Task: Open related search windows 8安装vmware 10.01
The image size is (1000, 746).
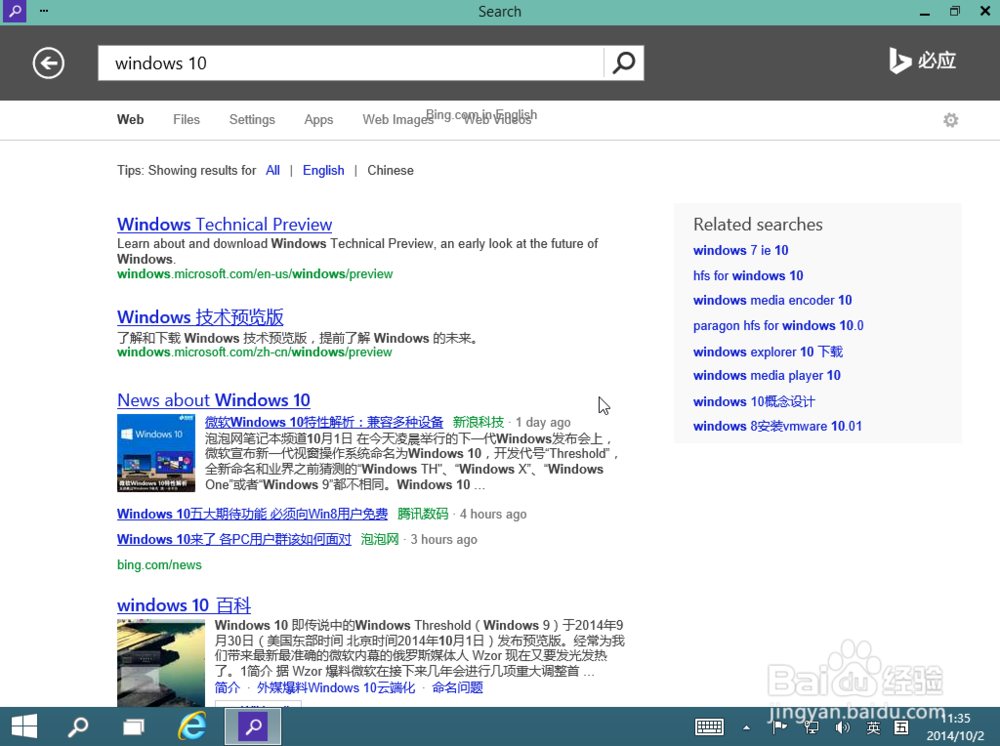Action: [x=777, y=426]
